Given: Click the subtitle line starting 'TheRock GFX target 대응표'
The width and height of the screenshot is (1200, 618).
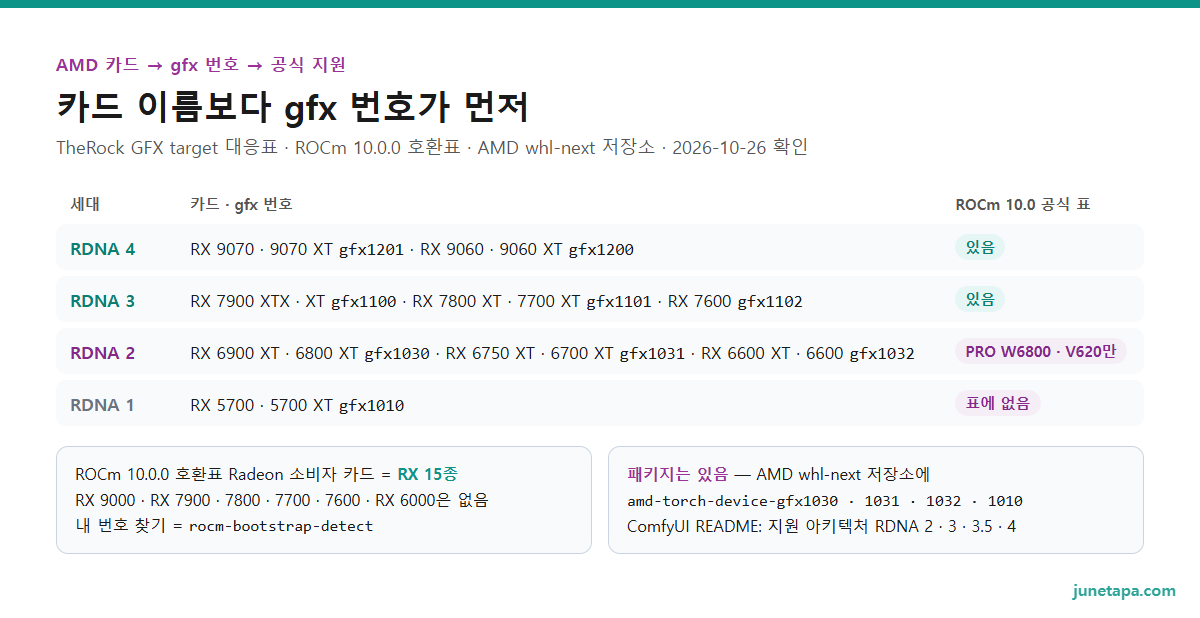Looking at the screenshot, I should [432, 148].
